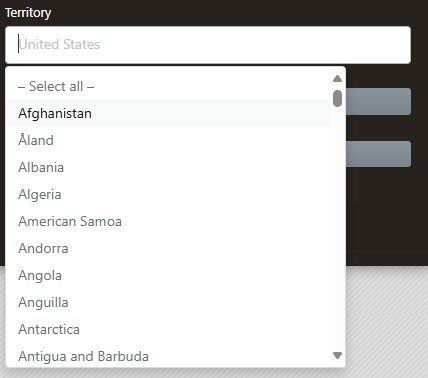
Task: Click the scroll down arrow in dropdown list
Action: (337, 356)
